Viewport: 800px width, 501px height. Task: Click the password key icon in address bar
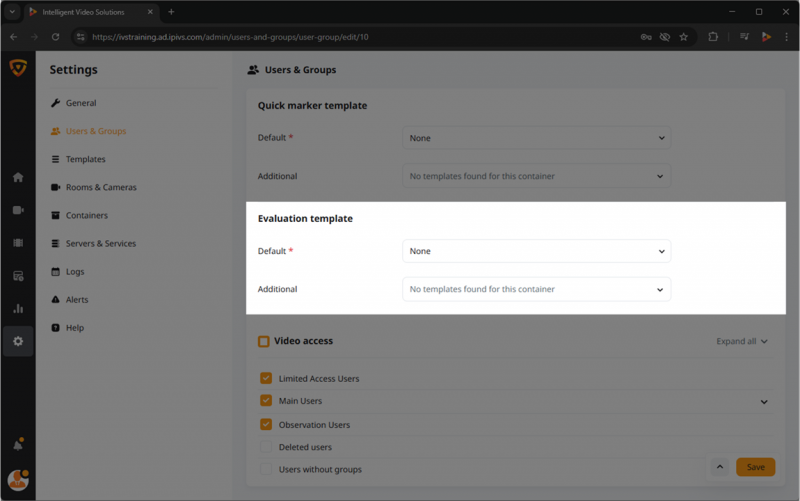(x=646, y=37)
